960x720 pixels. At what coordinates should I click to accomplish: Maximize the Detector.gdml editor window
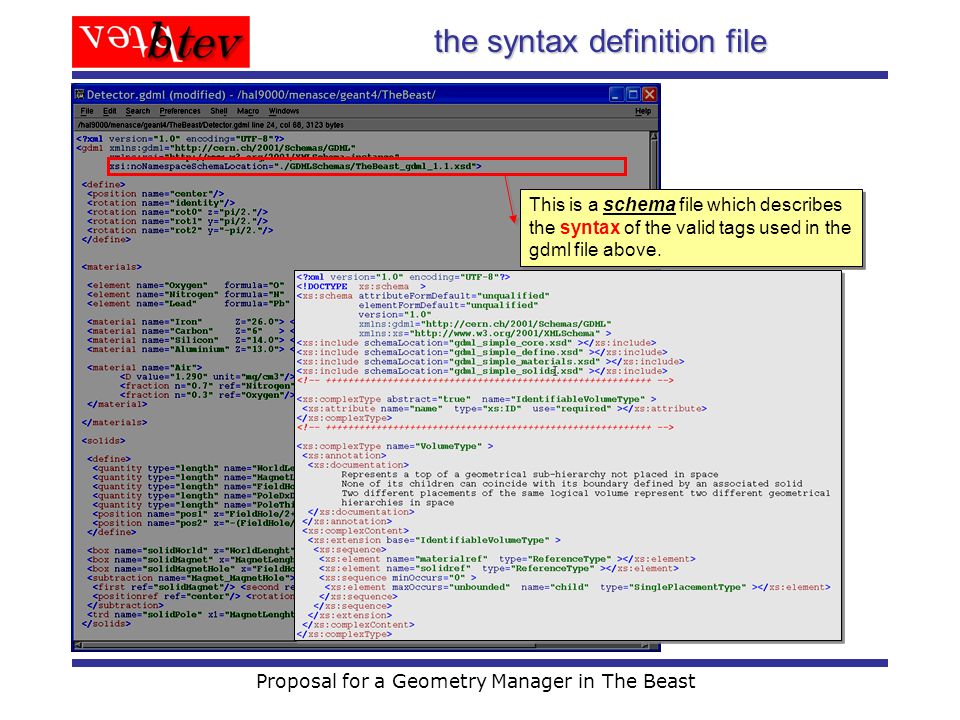(633, 94)
